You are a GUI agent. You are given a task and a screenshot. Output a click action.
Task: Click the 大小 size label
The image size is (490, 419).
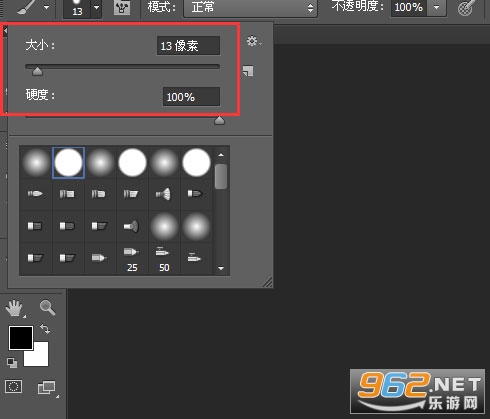(40, 45)
